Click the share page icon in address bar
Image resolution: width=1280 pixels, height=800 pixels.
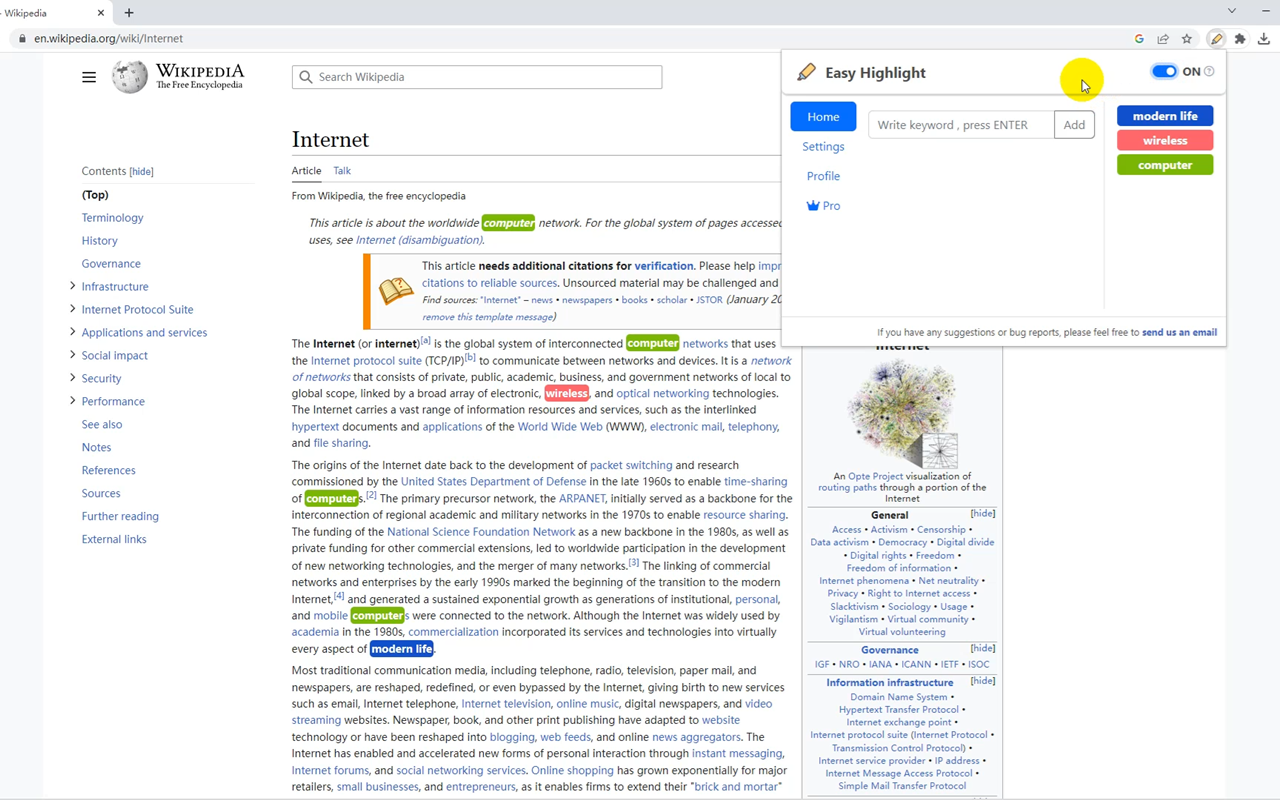click(1163, 39)
